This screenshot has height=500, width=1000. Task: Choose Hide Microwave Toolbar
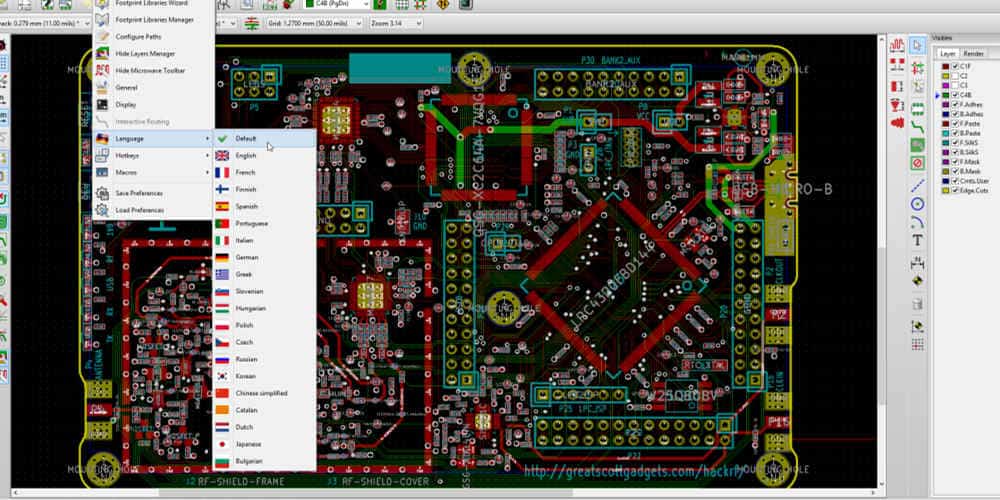[x=152, y=70]
